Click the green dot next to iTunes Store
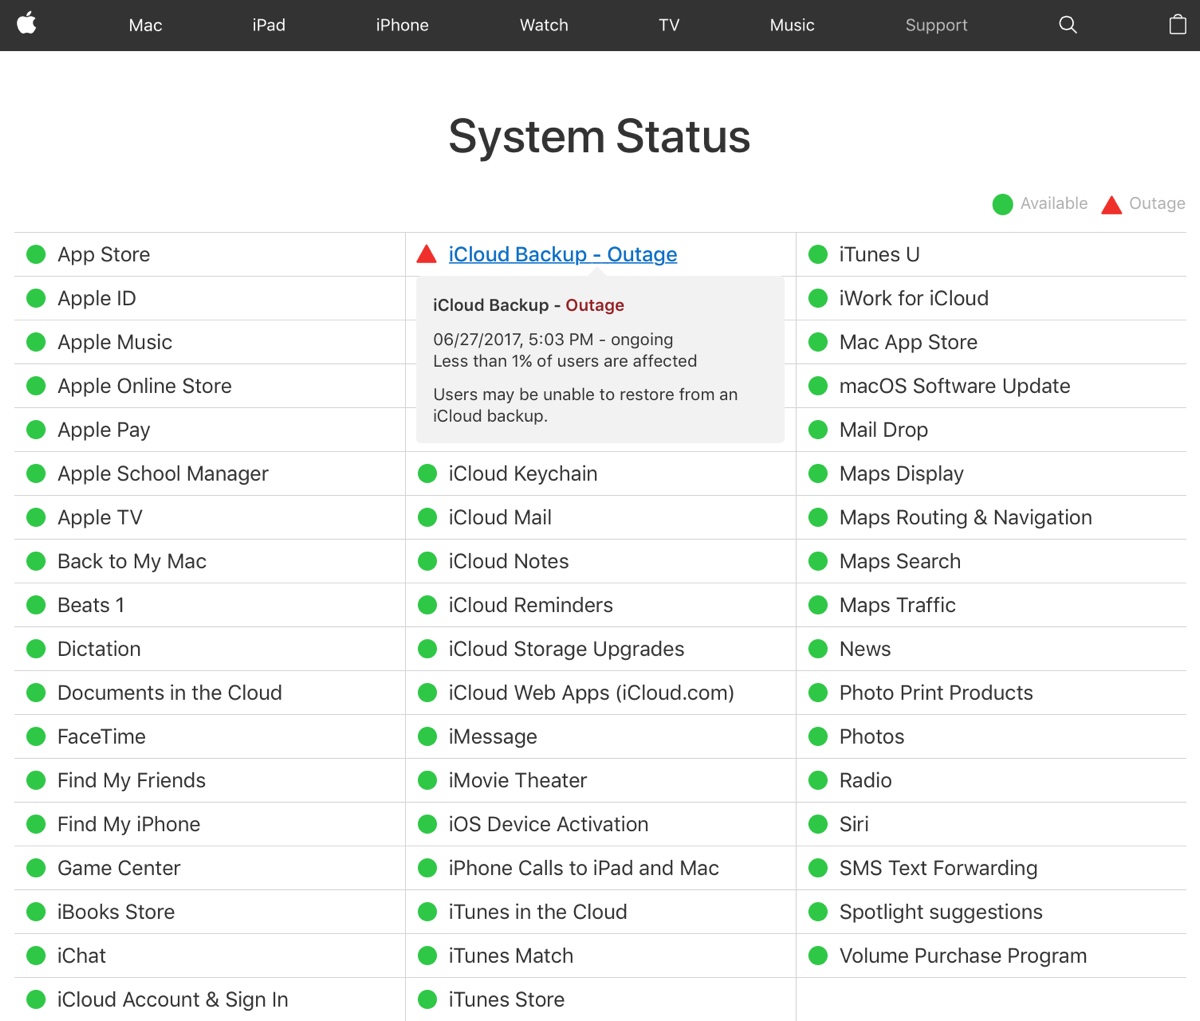The image size is (1200, 1021). coord(428,999)
